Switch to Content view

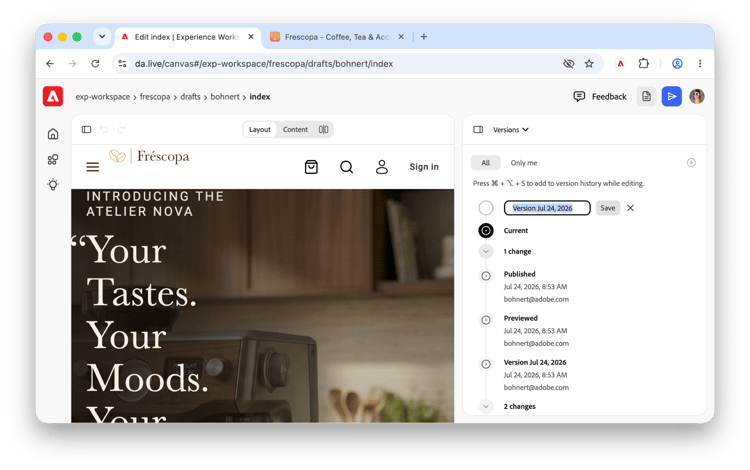tap(295, 130)
